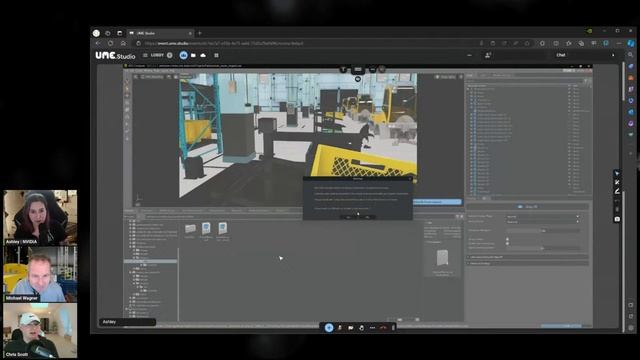Expand the first collapsed section in properties
Image resolution: width=640 pixels, height=360 pixels.
click(x=528, y=257)
